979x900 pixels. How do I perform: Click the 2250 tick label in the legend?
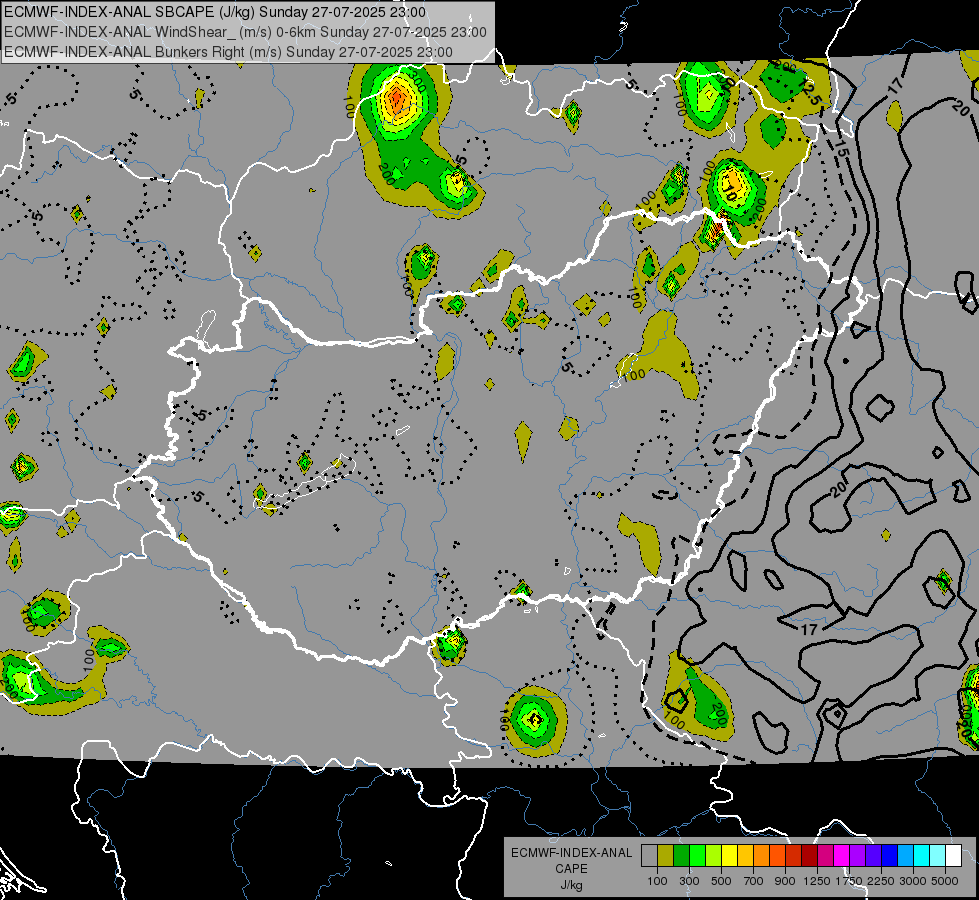coord(881,881)
